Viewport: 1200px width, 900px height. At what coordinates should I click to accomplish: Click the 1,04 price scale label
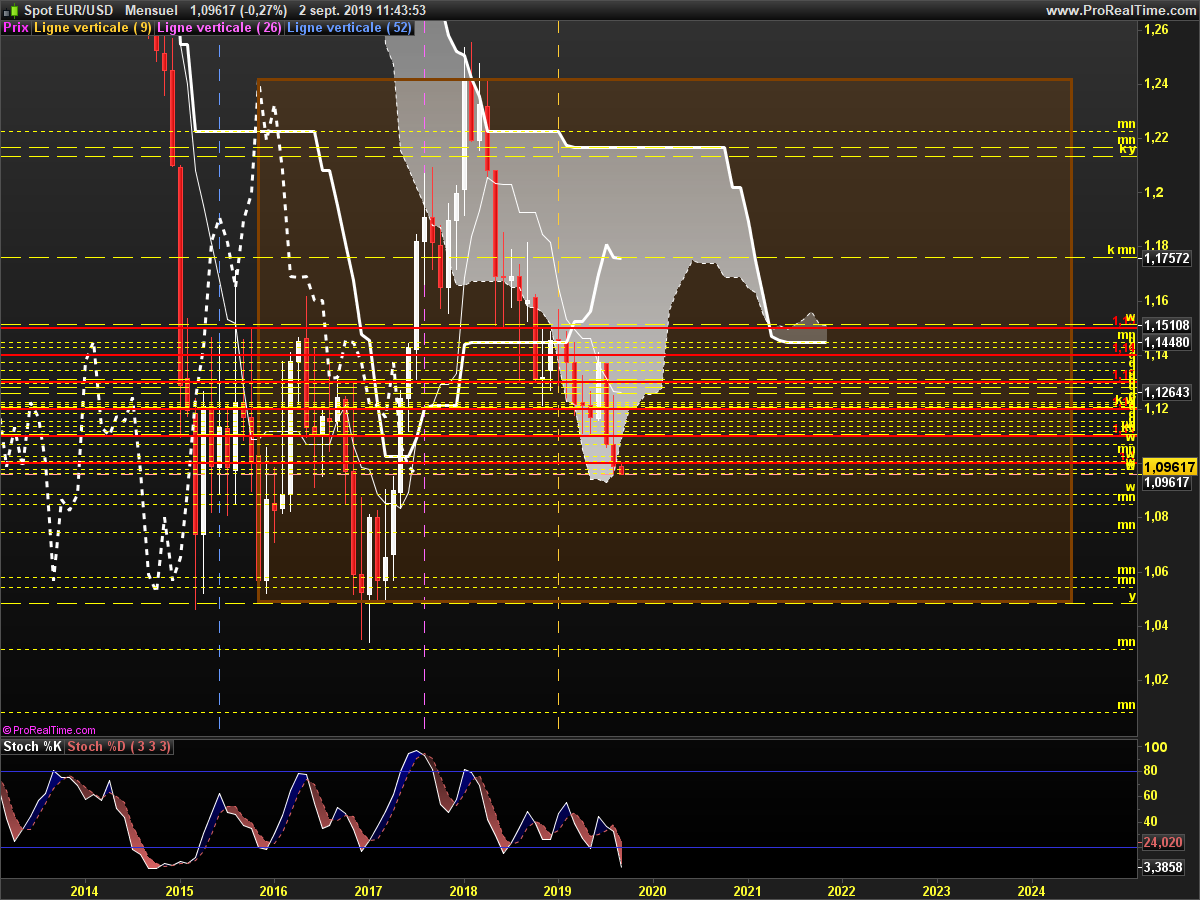coord(1156,625)
